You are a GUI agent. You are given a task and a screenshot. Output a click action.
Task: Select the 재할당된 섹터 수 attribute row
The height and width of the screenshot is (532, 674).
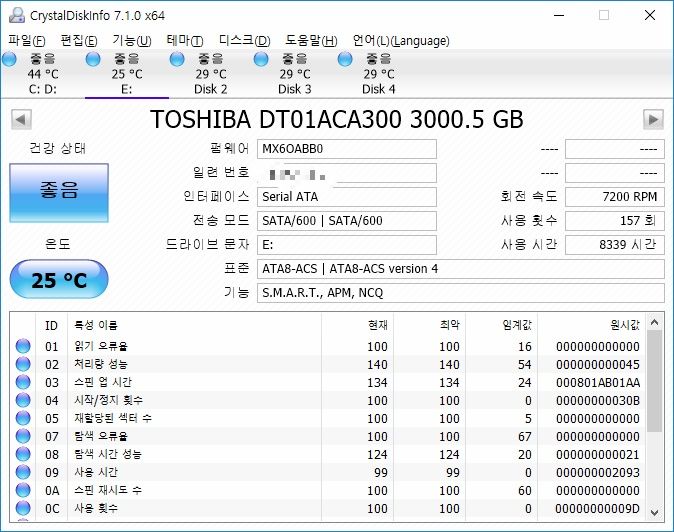pyautogui.click(x=328, y=419)
